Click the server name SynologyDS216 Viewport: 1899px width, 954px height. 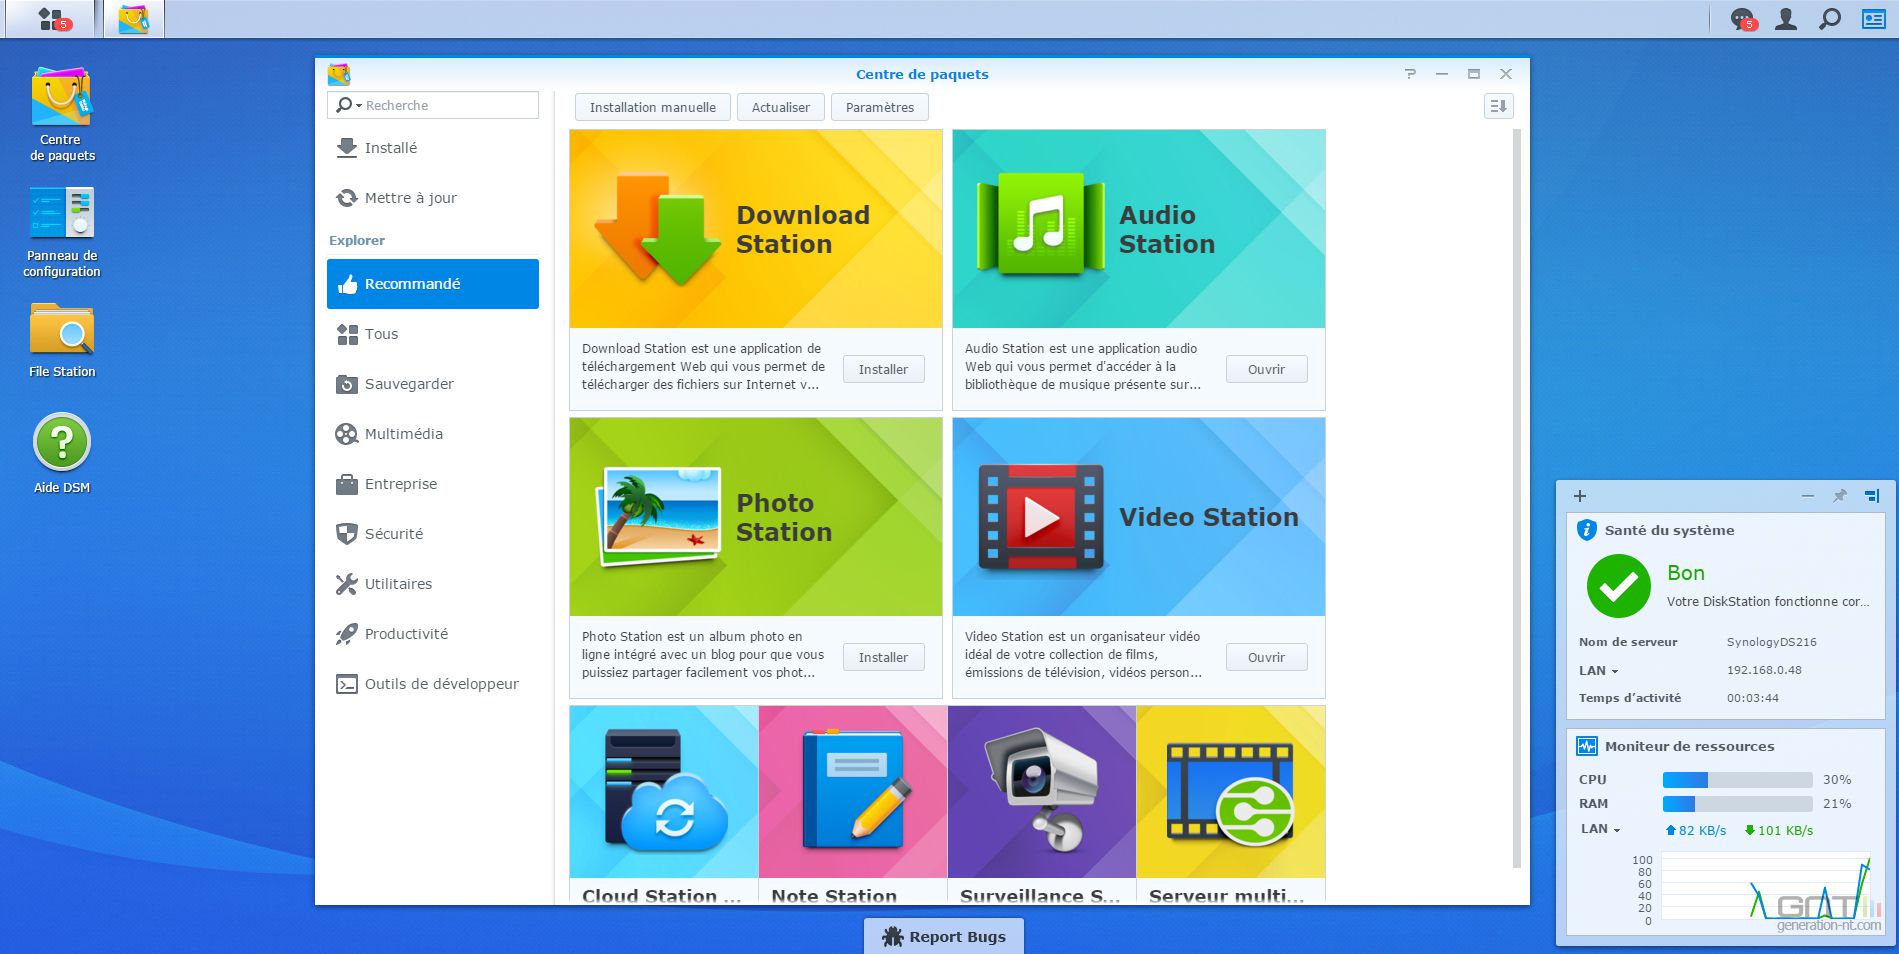[x=1771, y=643]
